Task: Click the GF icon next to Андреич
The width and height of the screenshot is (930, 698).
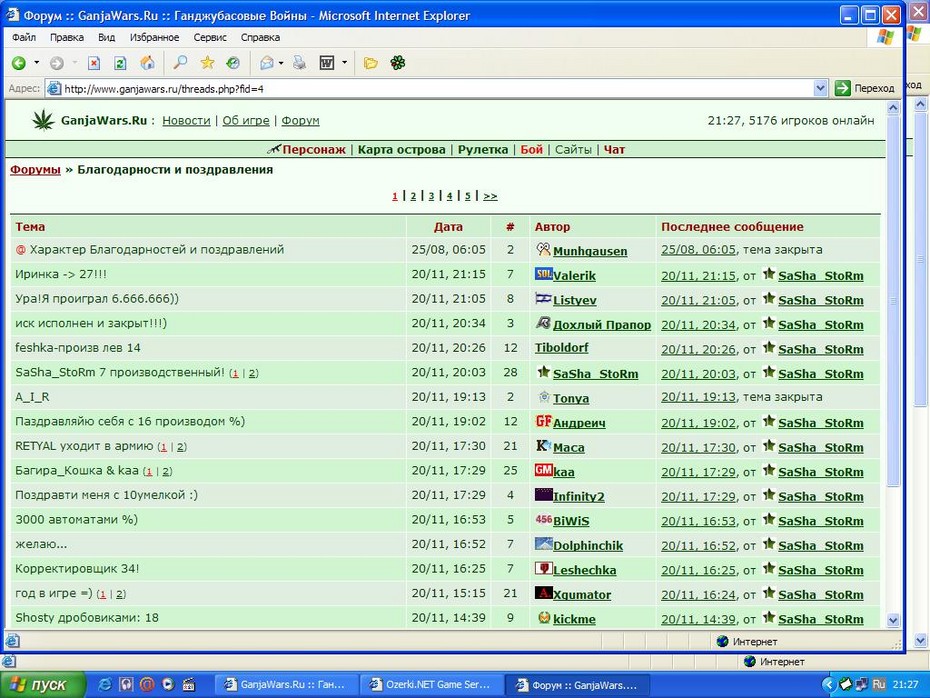Action: [x=543, y=421]
